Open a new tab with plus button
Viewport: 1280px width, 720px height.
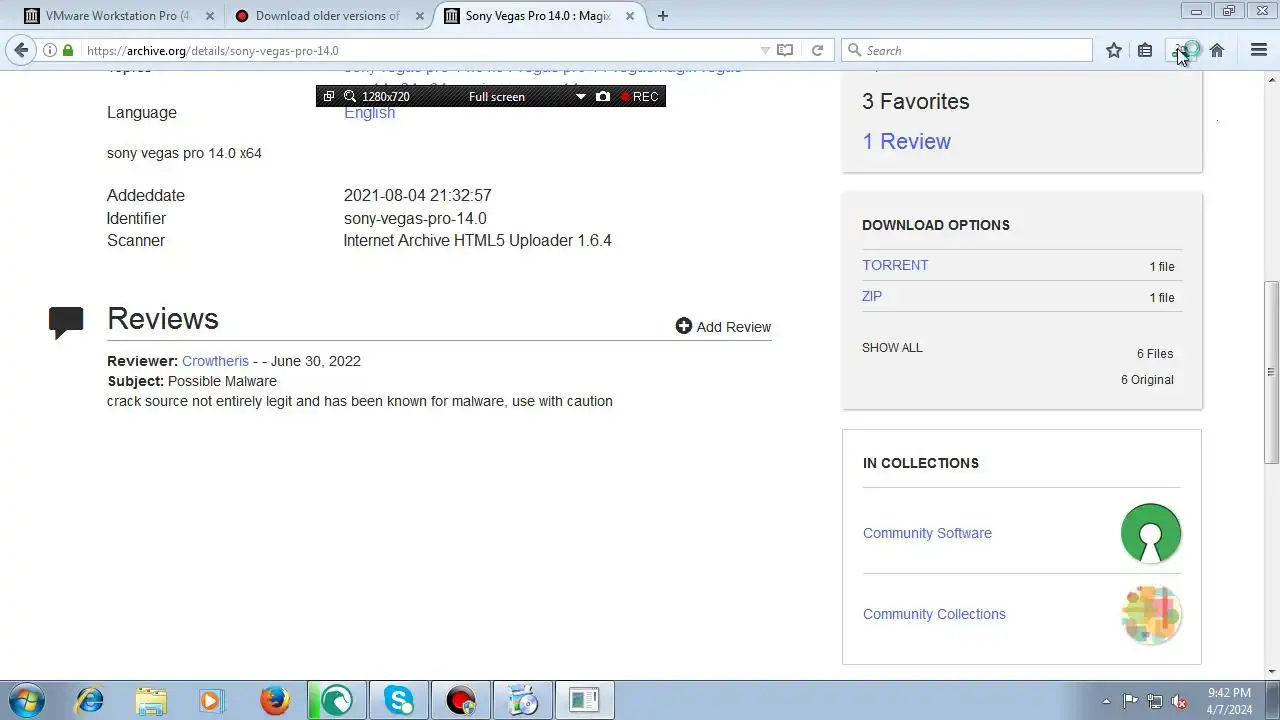(x=663, y=16)
